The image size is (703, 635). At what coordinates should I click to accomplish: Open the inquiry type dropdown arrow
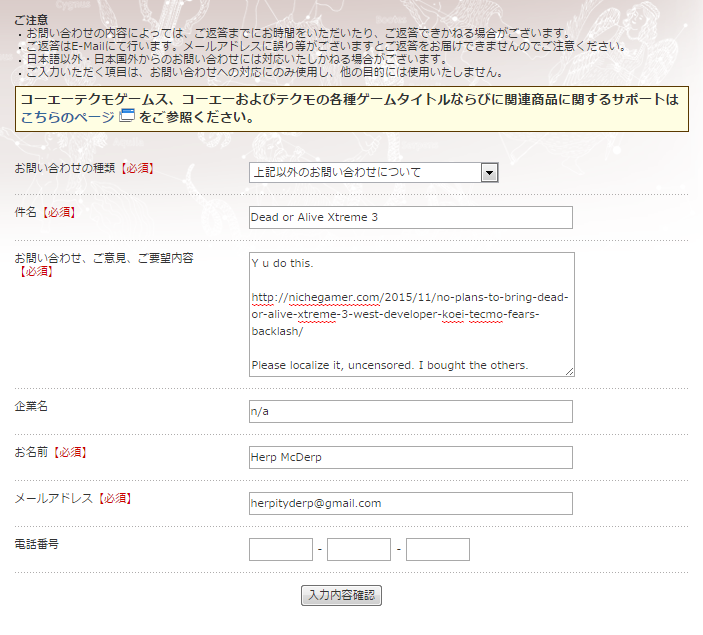coord(489,173)
